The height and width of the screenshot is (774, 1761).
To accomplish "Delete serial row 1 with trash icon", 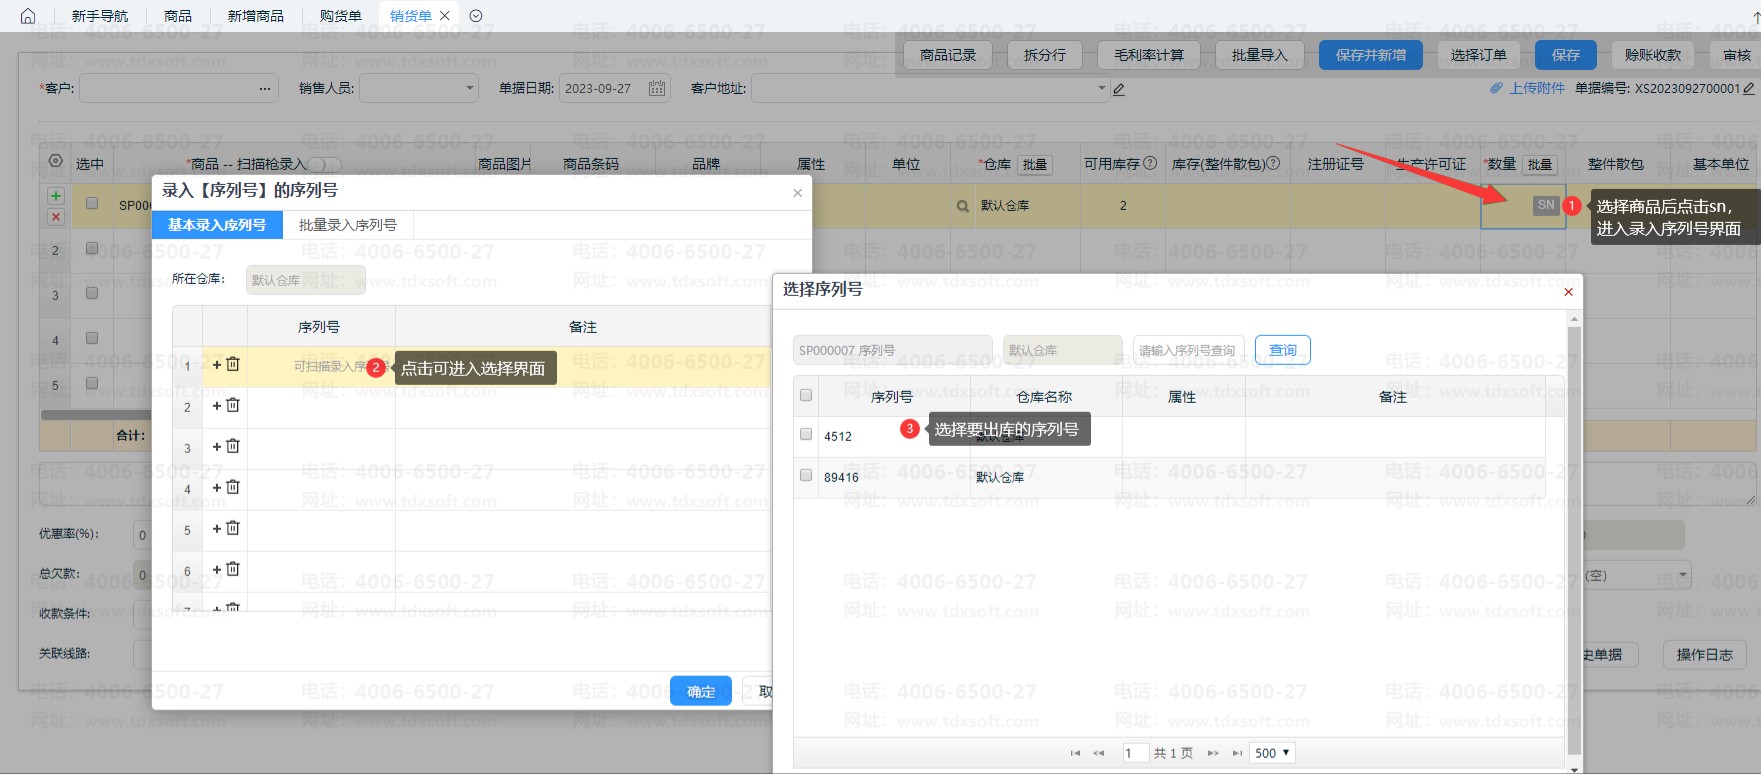I will tap(233, 365).
